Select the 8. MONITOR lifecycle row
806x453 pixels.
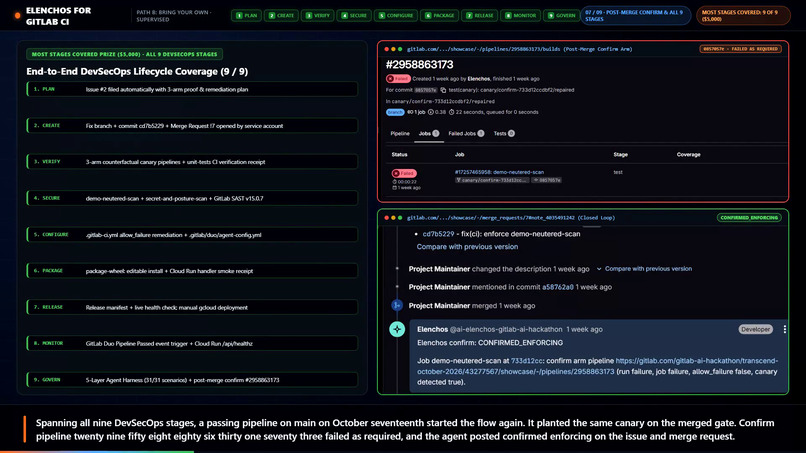(x=192, y=343)
